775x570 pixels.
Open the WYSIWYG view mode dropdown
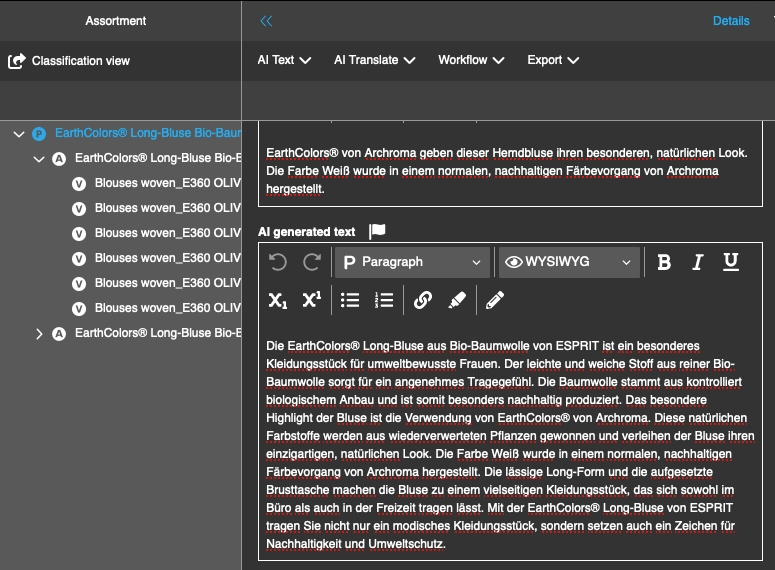568,262
